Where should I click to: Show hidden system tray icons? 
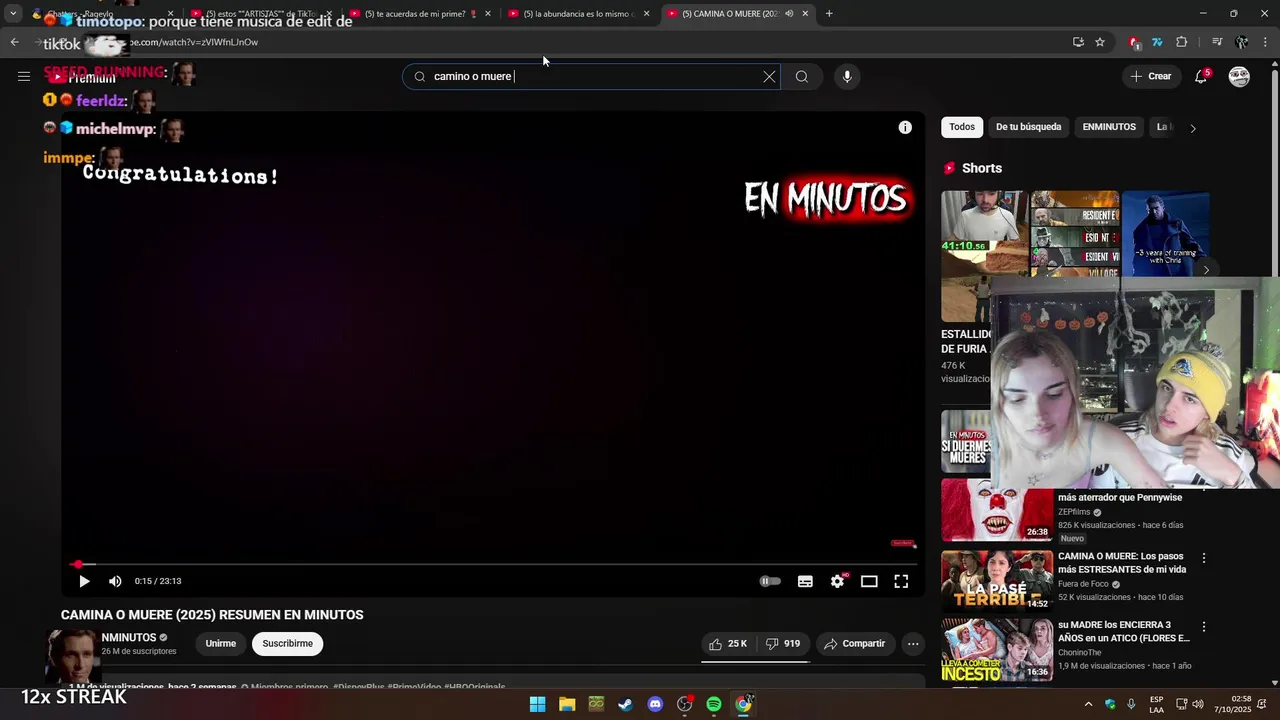click(x=1088, y=704)
